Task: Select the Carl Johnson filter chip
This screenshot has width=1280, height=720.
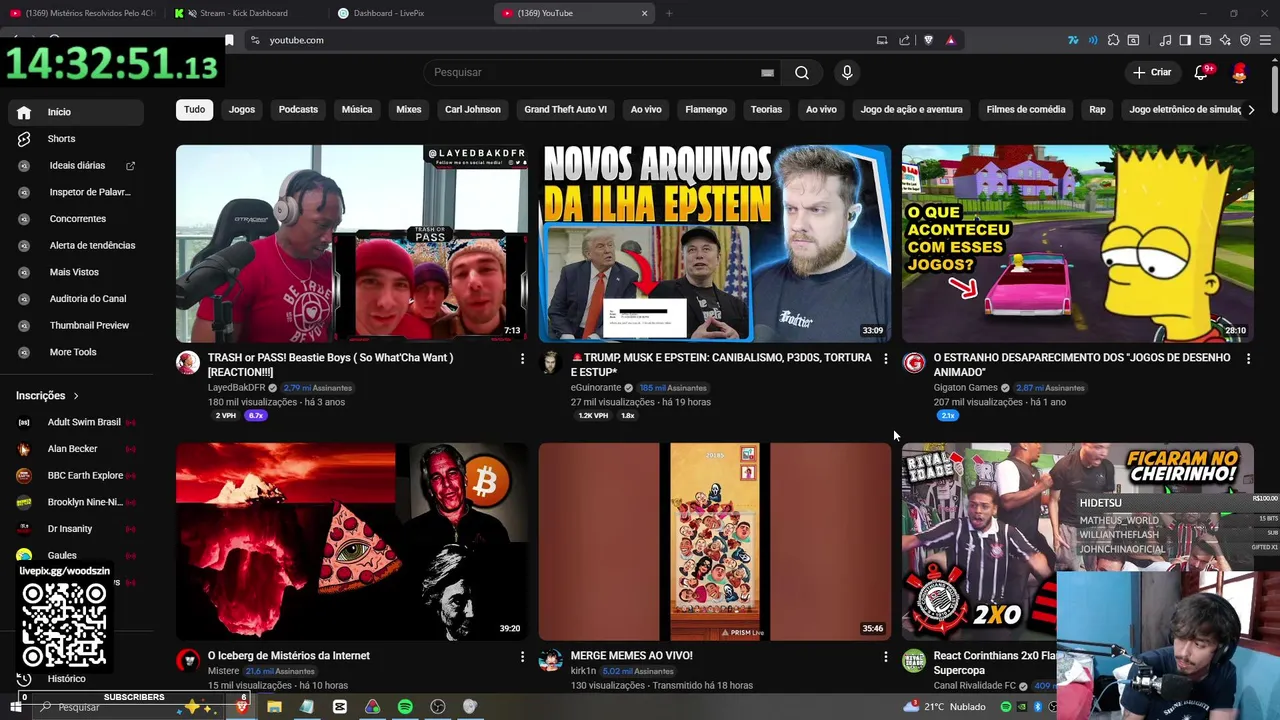Action: coord(473,109)
